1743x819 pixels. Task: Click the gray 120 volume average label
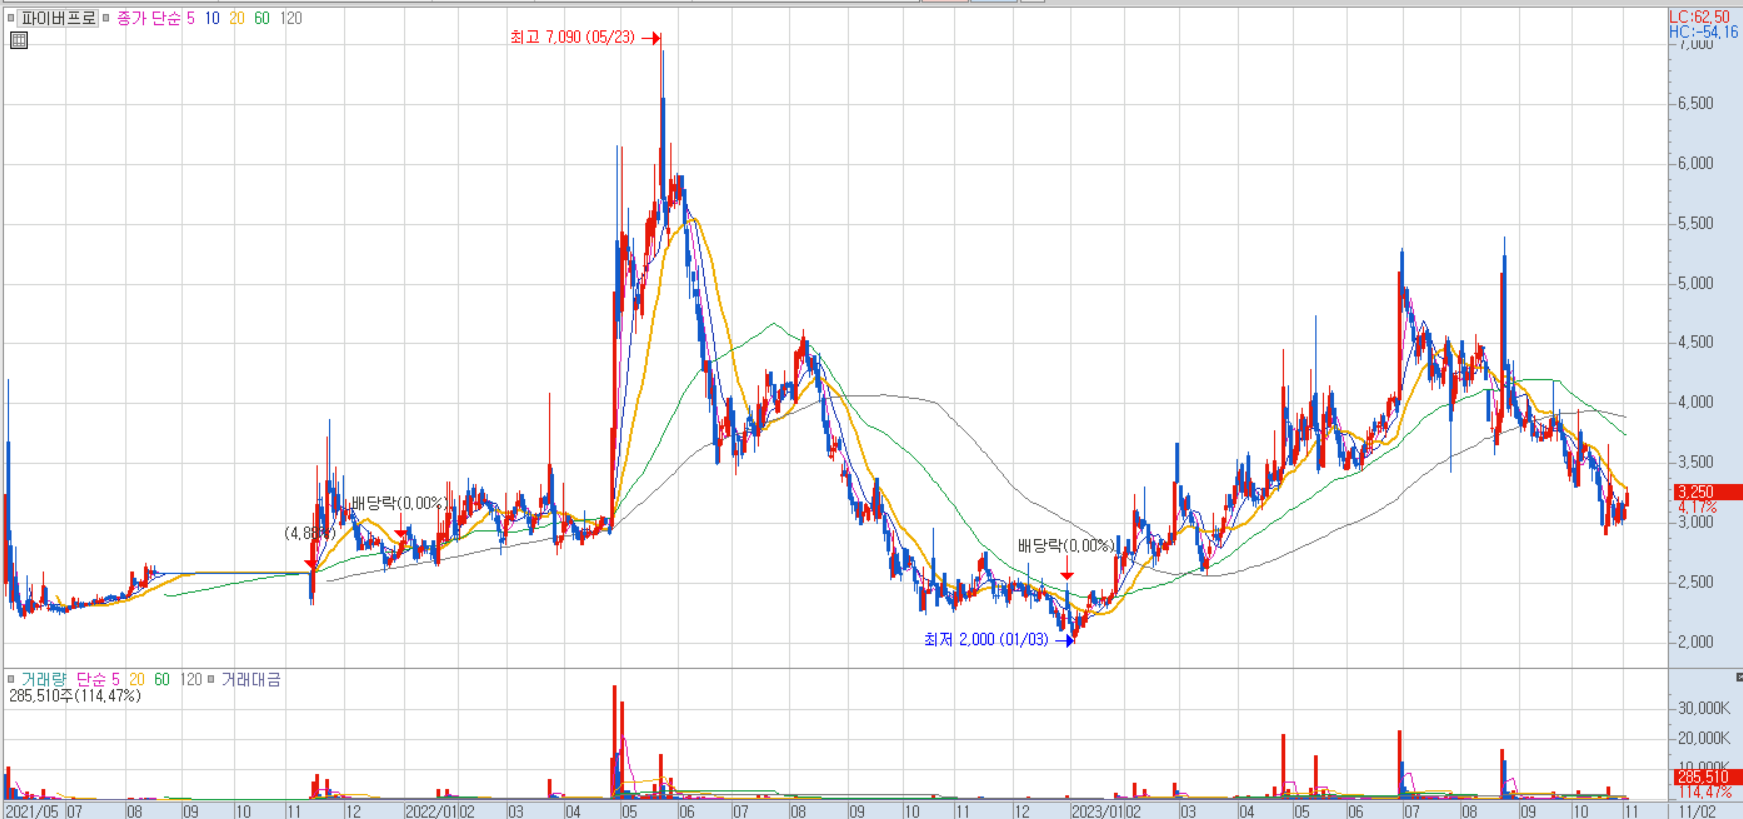click(191, 679)
